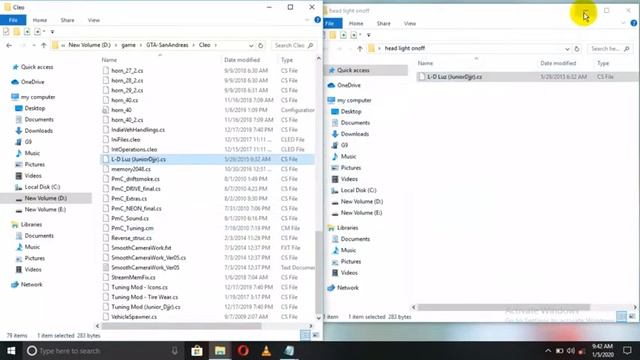Open the View tab in head light onoff window
This screenshot has height=360, width=640.
[410, 23]
